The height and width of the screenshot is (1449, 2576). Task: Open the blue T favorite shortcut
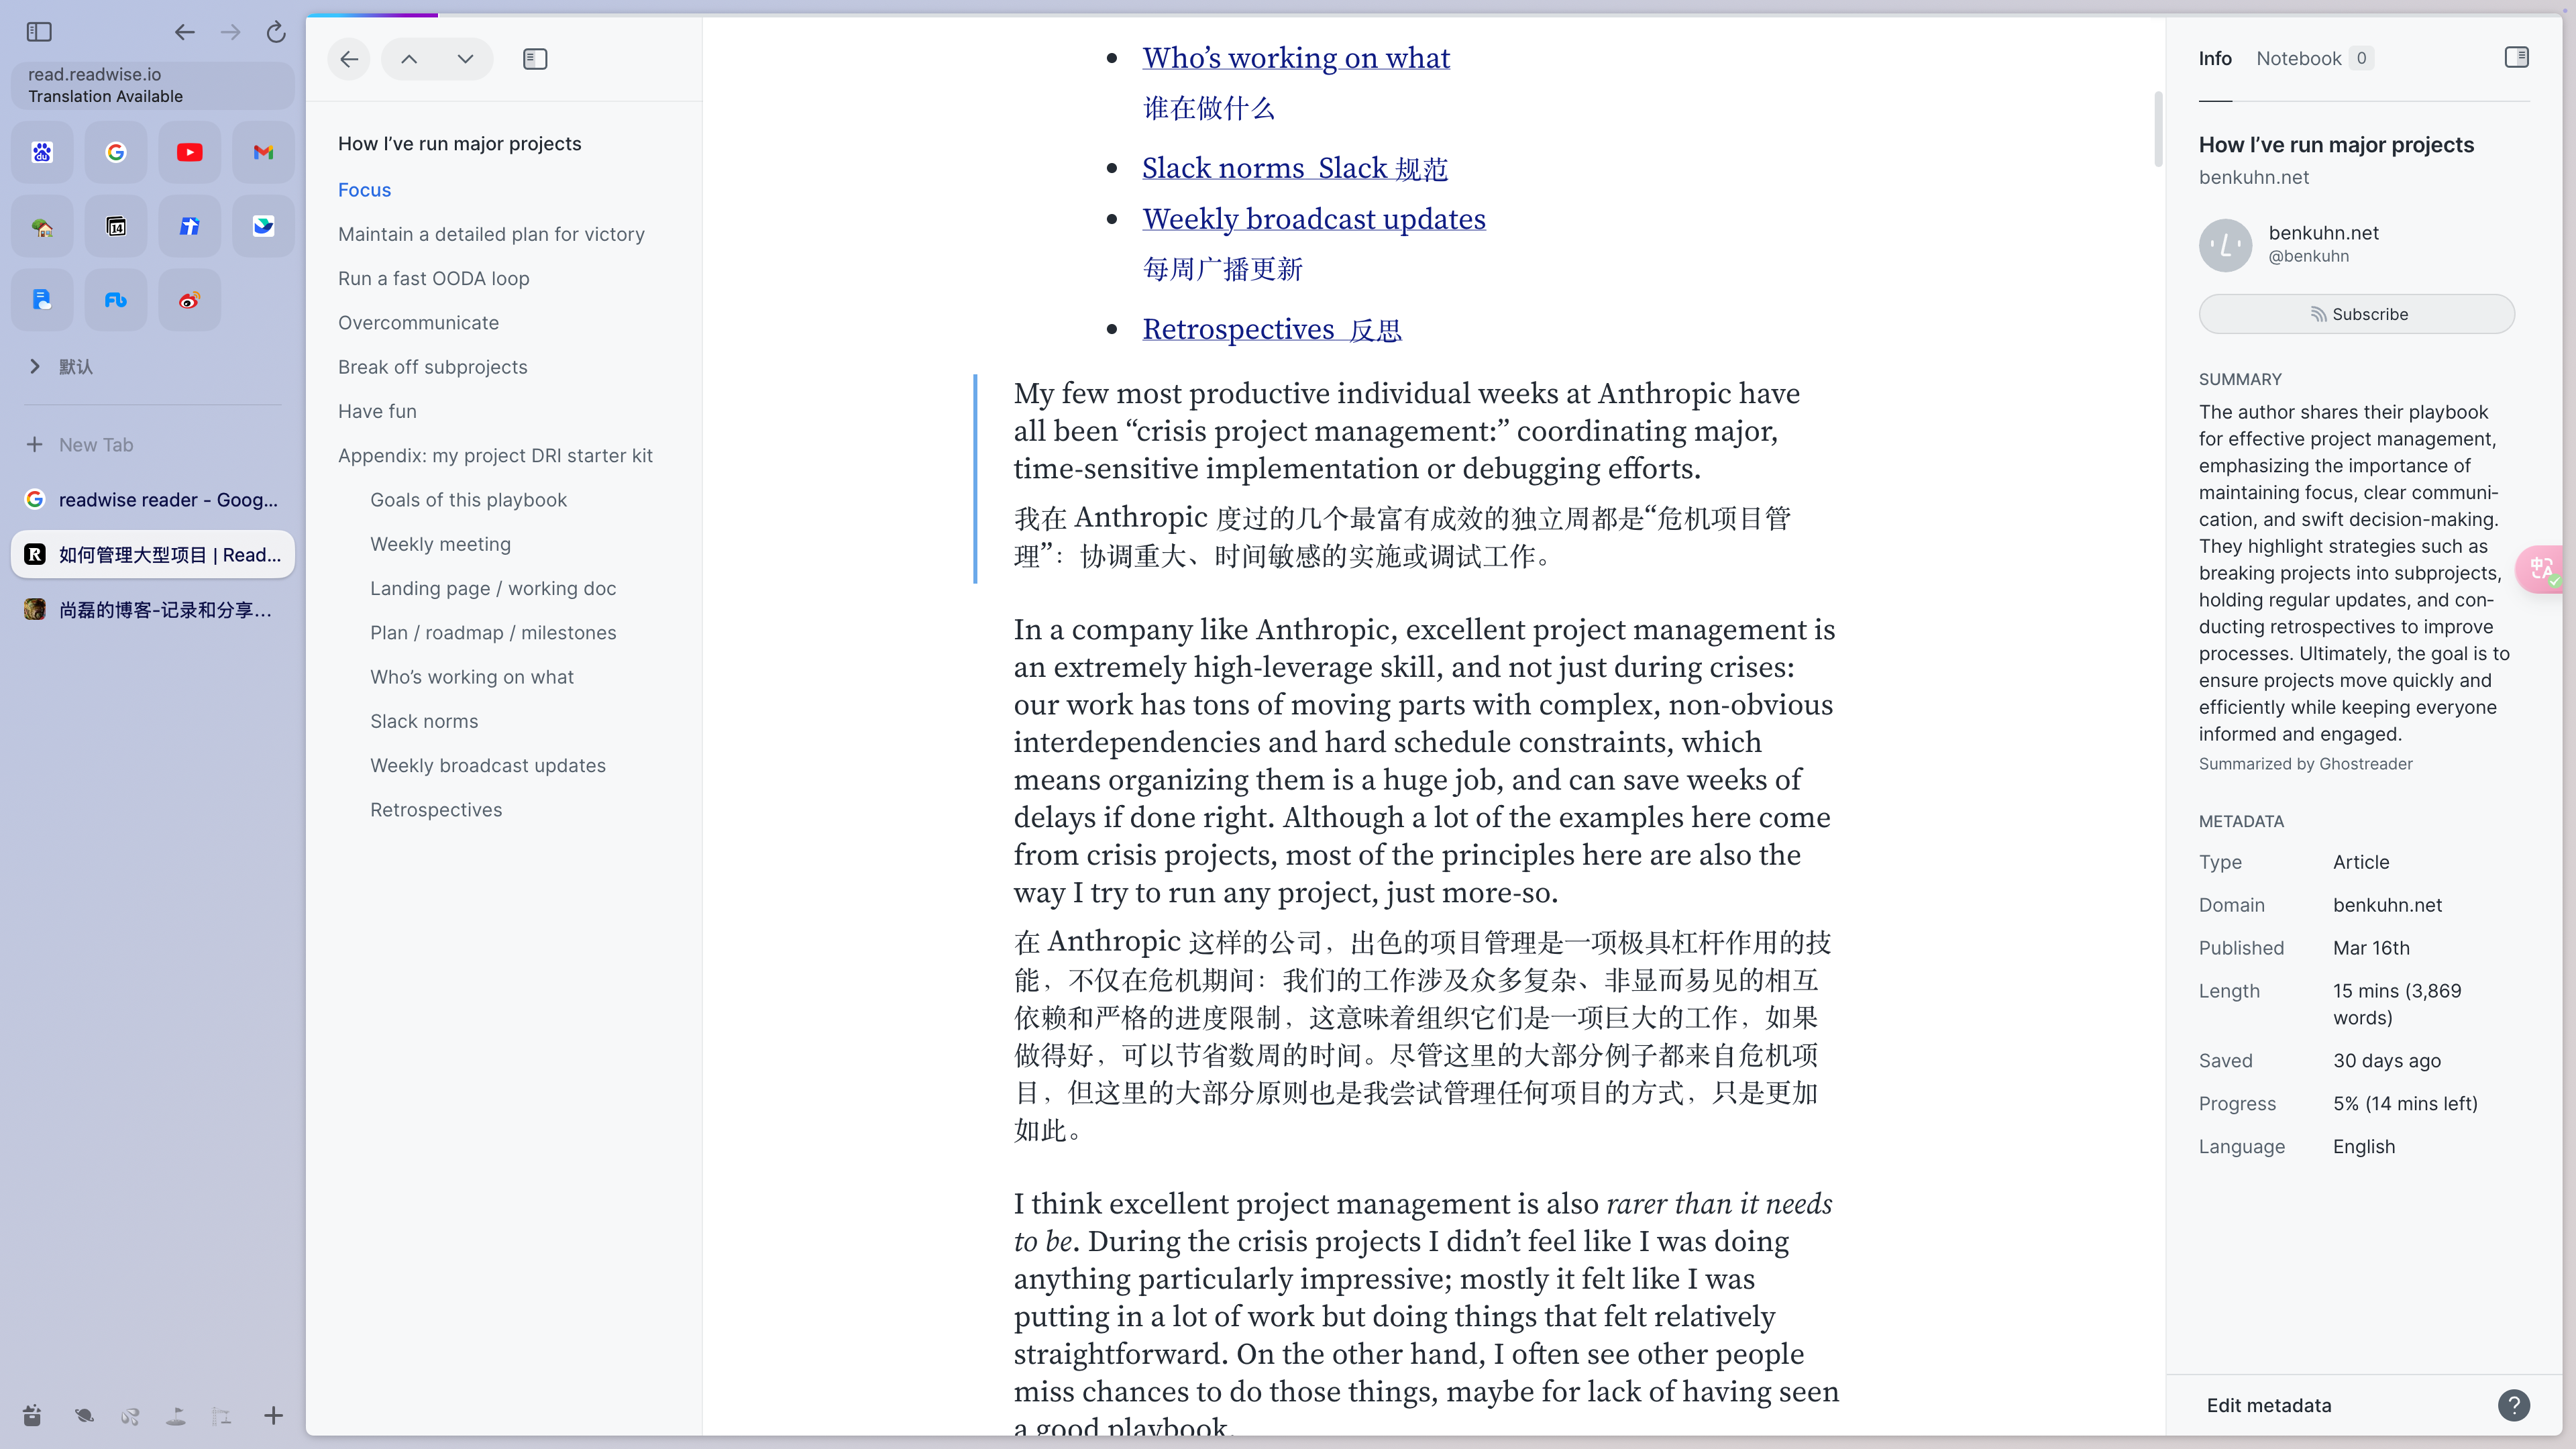coord(190,226)
